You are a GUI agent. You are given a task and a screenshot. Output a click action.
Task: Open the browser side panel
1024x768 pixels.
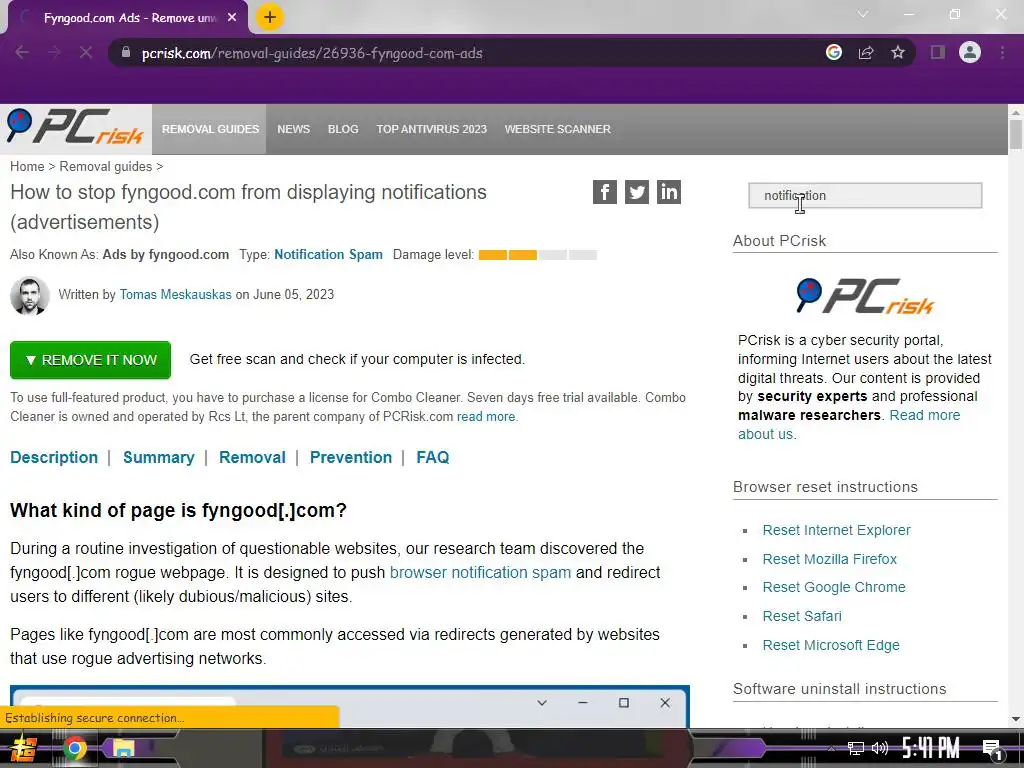click(x=938, y=52)
